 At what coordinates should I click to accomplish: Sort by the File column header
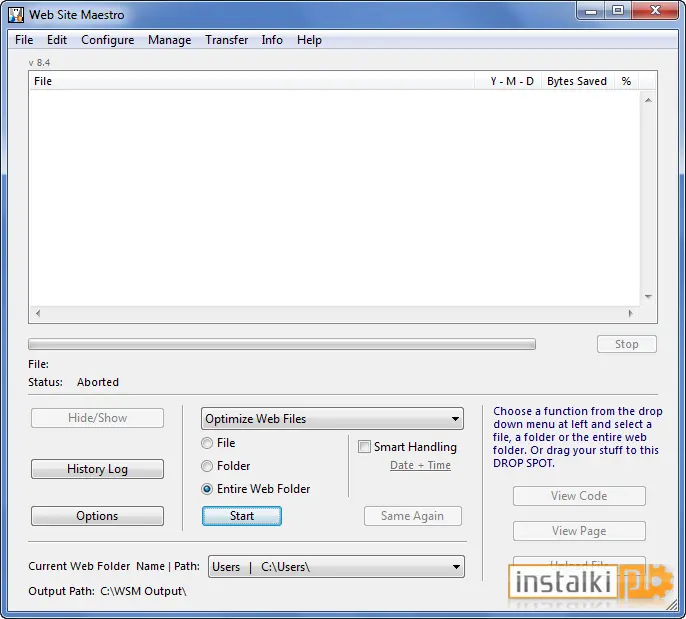tap(252, 81)
